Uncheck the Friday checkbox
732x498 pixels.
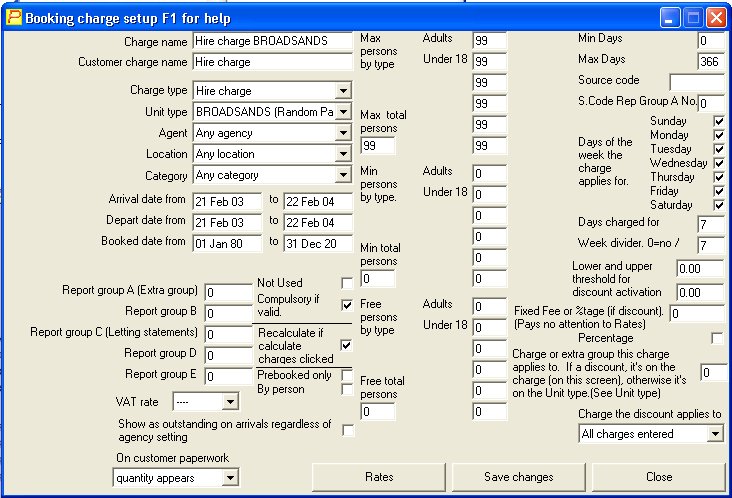point(718,191)
